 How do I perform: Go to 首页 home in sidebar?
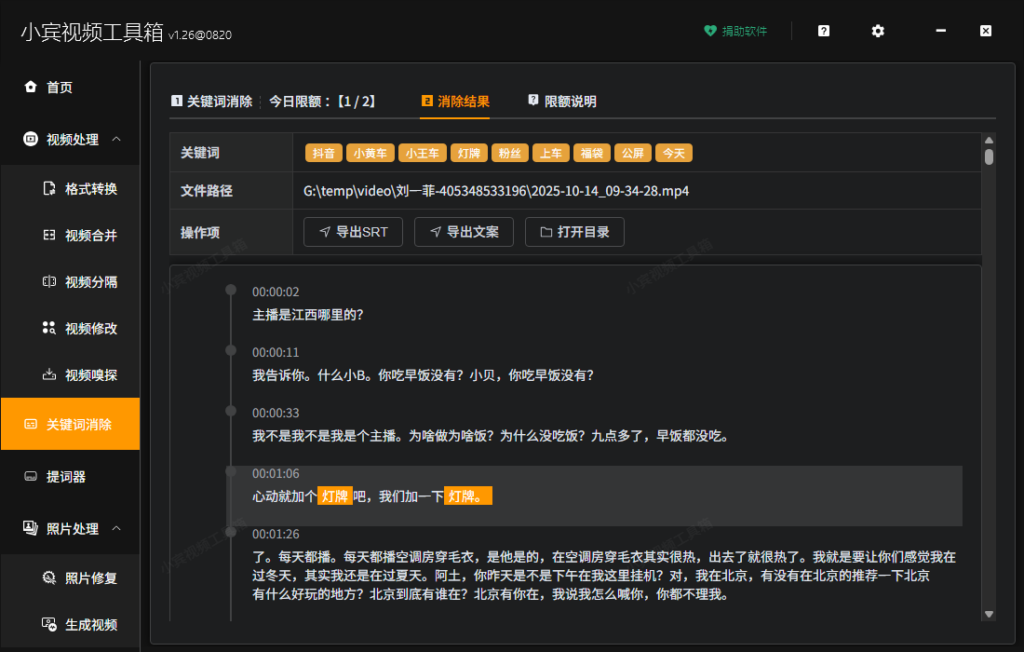click(59, 88)
